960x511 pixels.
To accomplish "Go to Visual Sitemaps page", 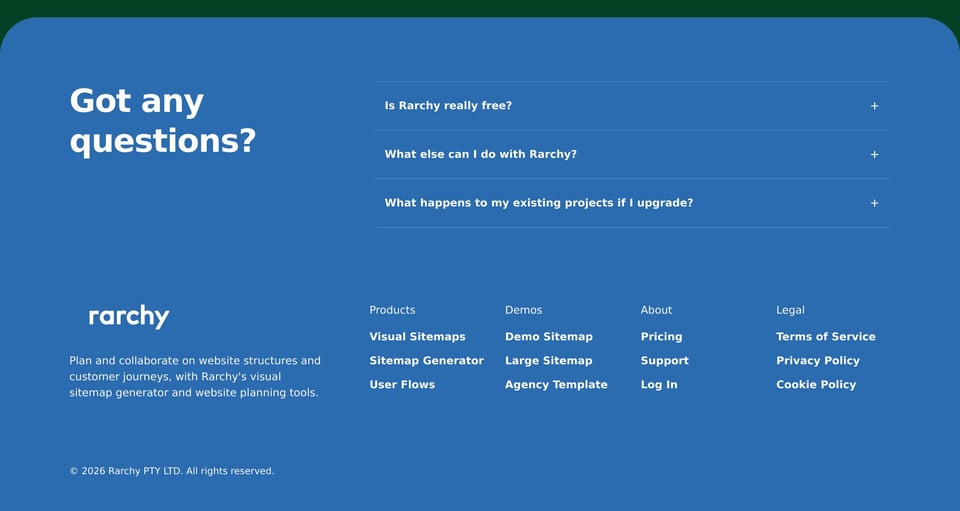I will [417, 337].
